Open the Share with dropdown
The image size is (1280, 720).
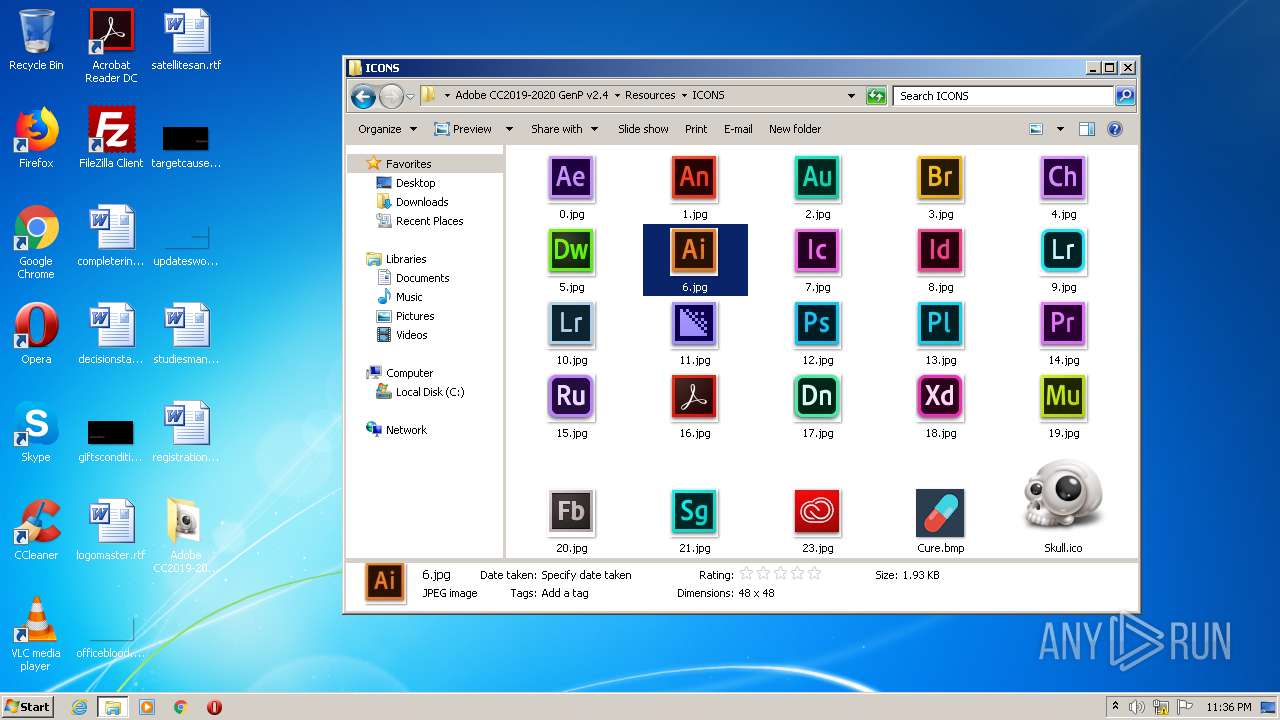tap(564, 129)
